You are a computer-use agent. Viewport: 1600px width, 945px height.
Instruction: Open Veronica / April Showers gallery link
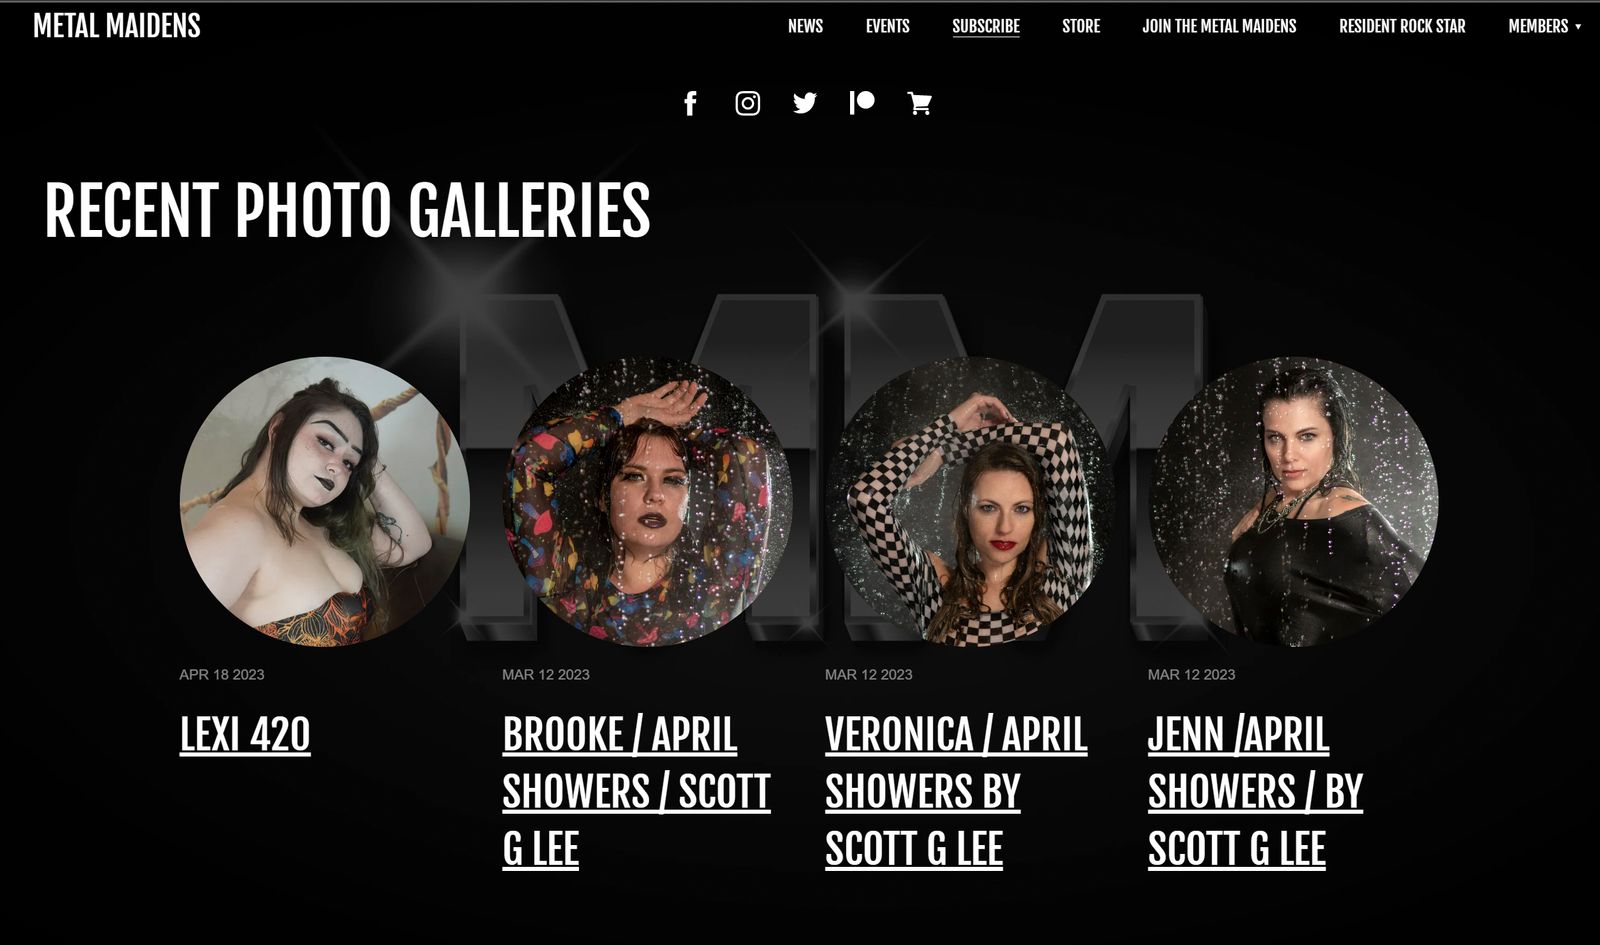[956, 791]
